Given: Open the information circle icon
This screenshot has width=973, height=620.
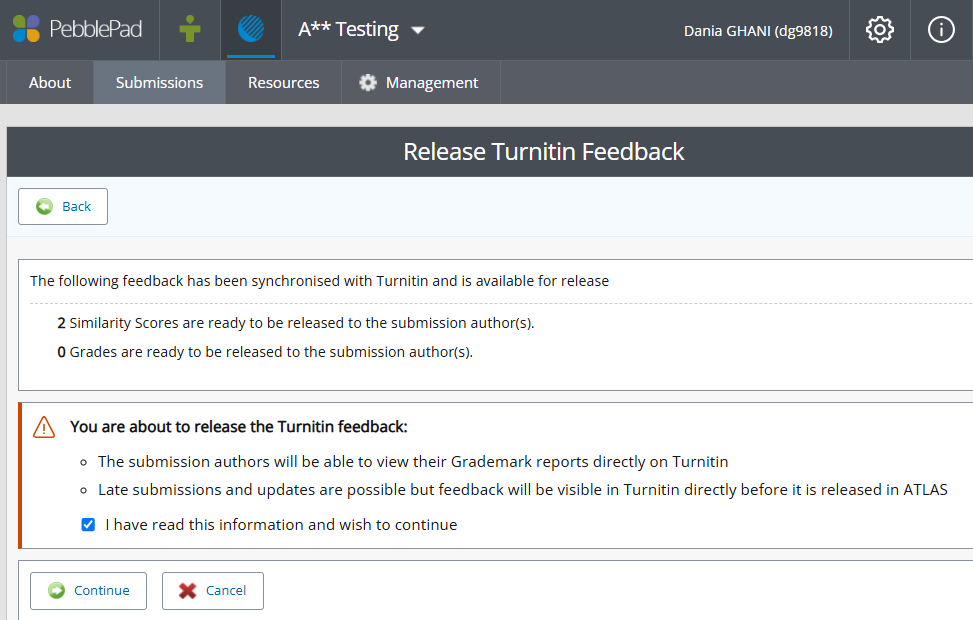Looking at the screenshot, I should [x=941, y=30].
